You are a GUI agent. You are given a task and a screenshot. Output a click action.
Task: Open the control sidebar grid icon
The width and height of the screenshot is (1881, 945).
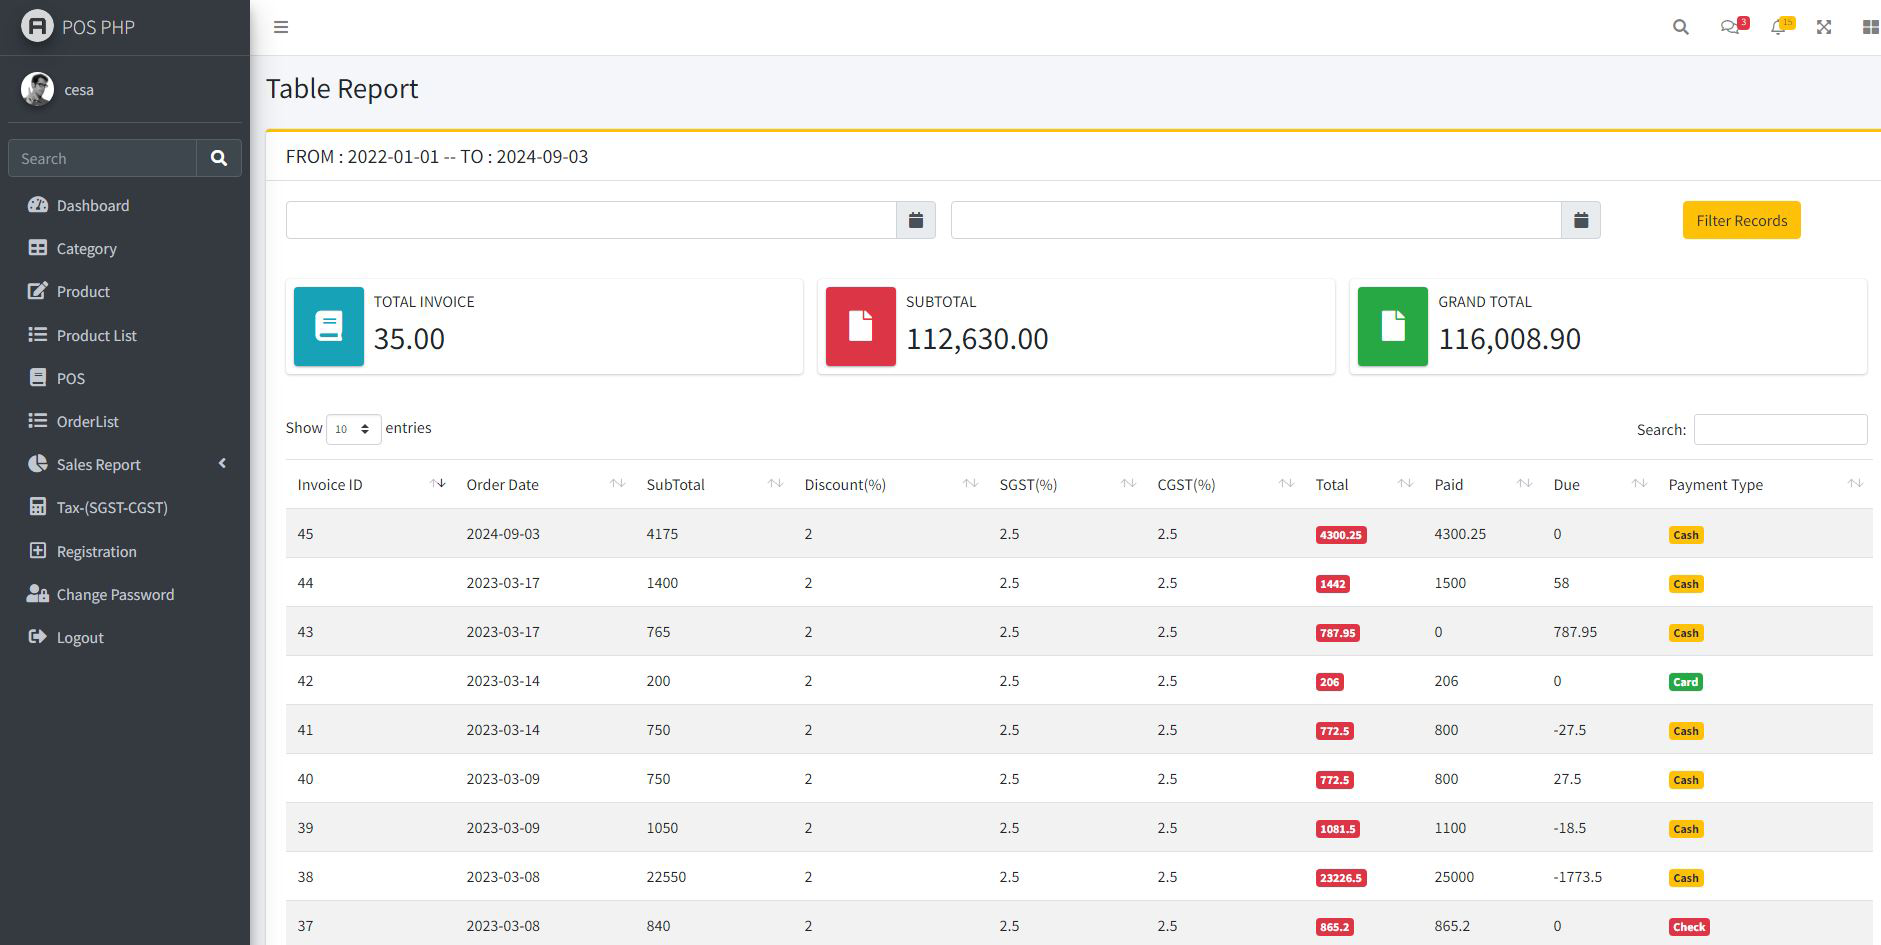click(1870, 27)
